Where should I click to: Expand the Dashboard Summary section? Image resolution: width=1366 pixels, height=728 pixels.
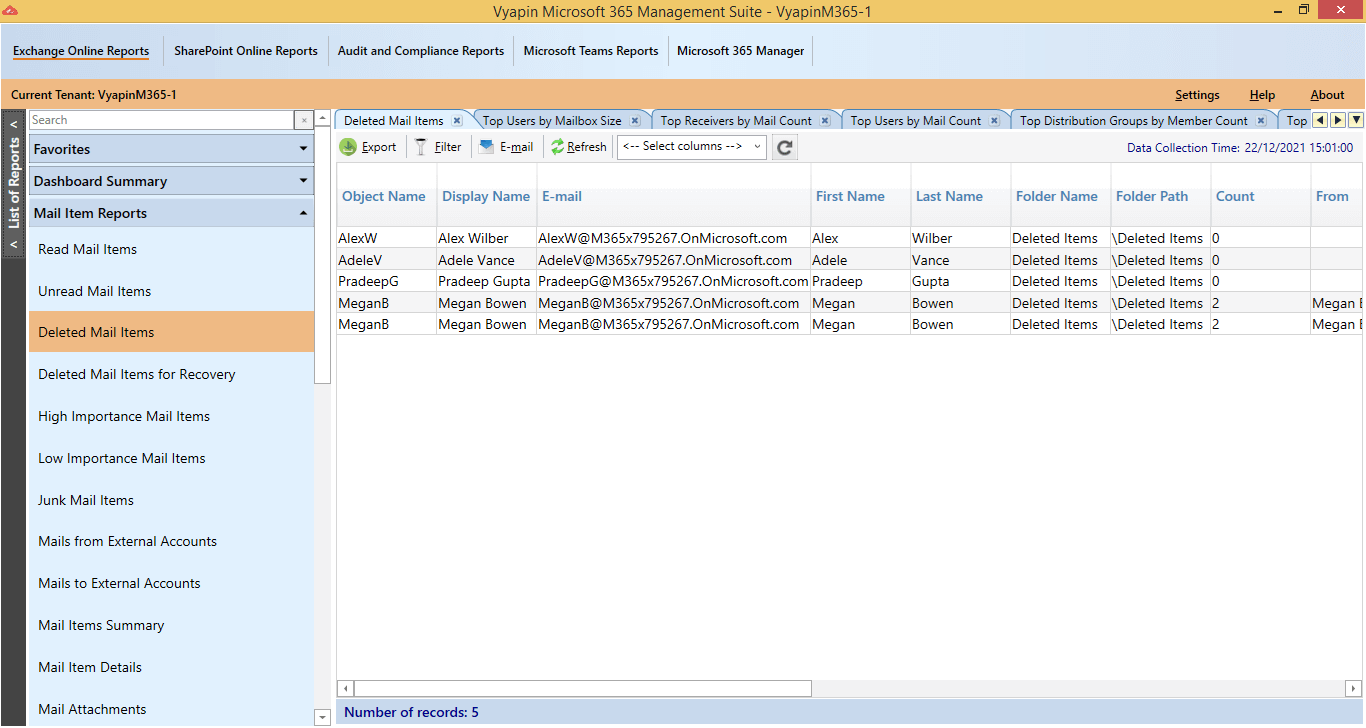(x=171, y=181)
